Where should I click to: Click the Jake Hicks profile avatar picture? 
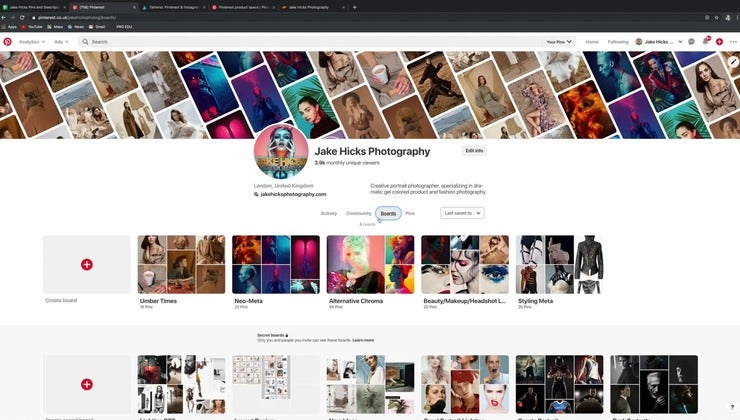[281, 154]
